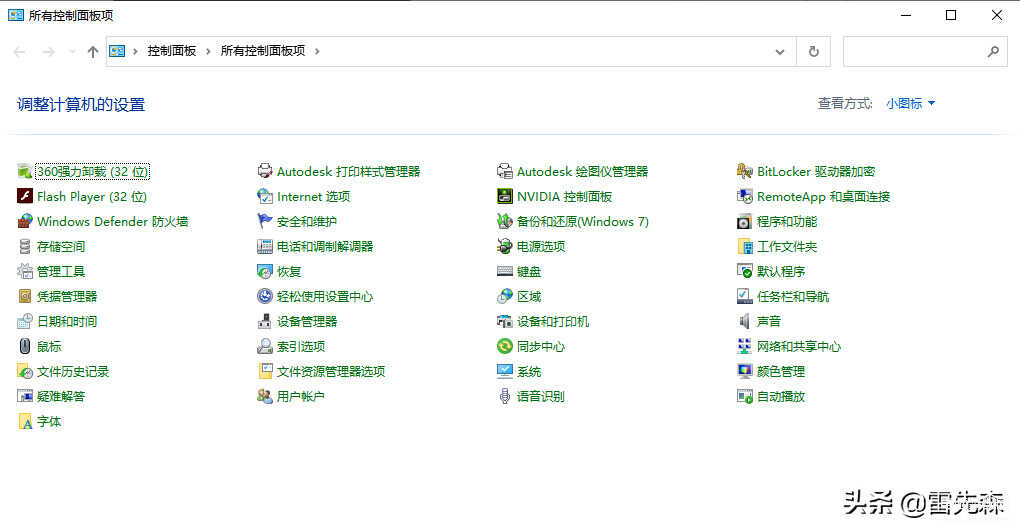Screen dimensions: 1020x532
Task: Click the BitLocker 驱动器加密 icon
Action: tap(745, 172)
